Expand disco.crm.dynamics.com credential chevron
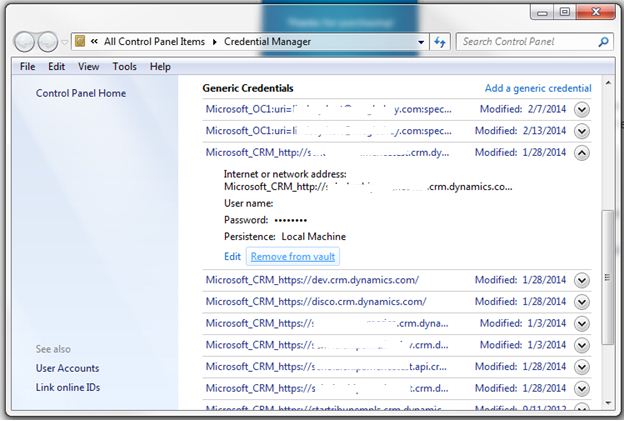The height and width of the screenshot is (421, 624). tap(582, 302)
